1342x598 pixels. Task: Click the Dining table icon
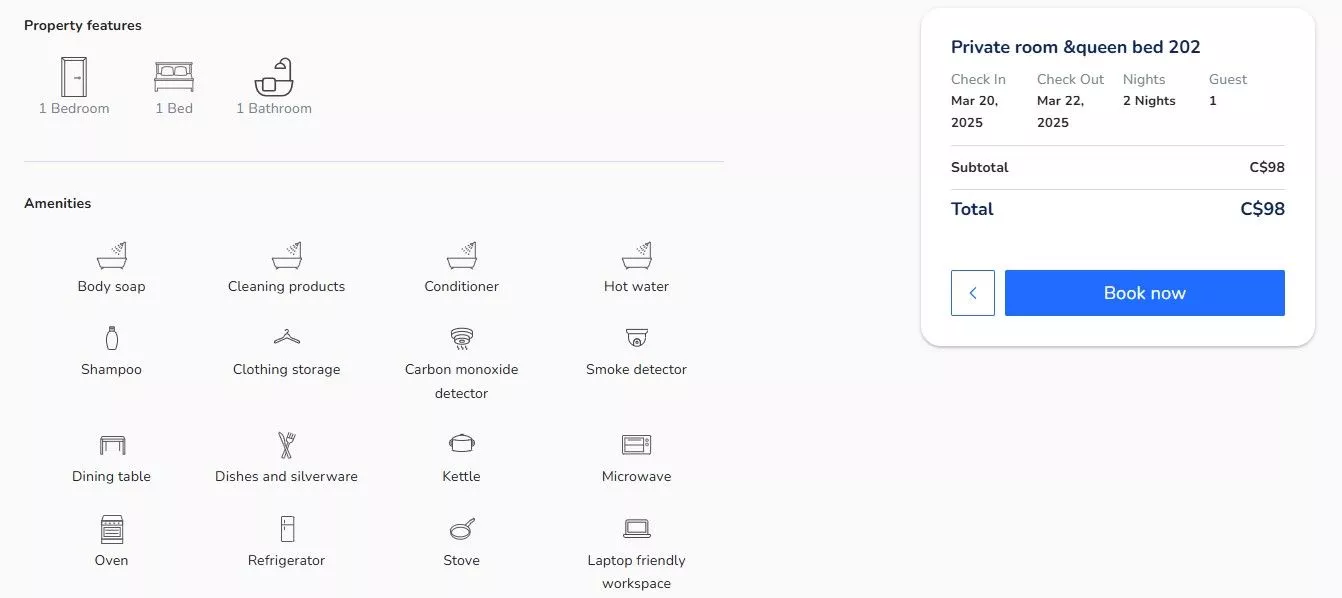pos(112,445)
